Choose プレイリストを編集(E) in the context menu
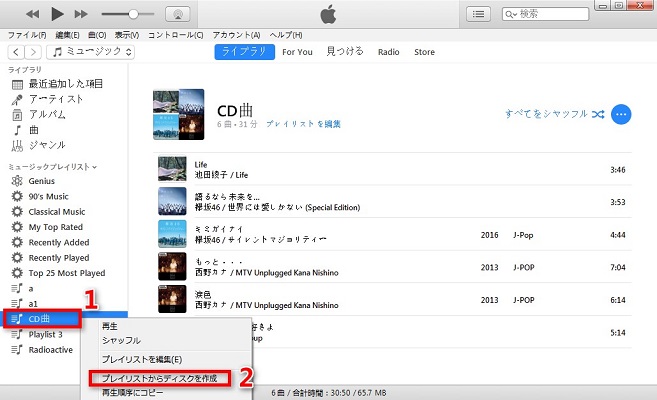The width and height of the screenshot is (657, 400). pos(142,359)
